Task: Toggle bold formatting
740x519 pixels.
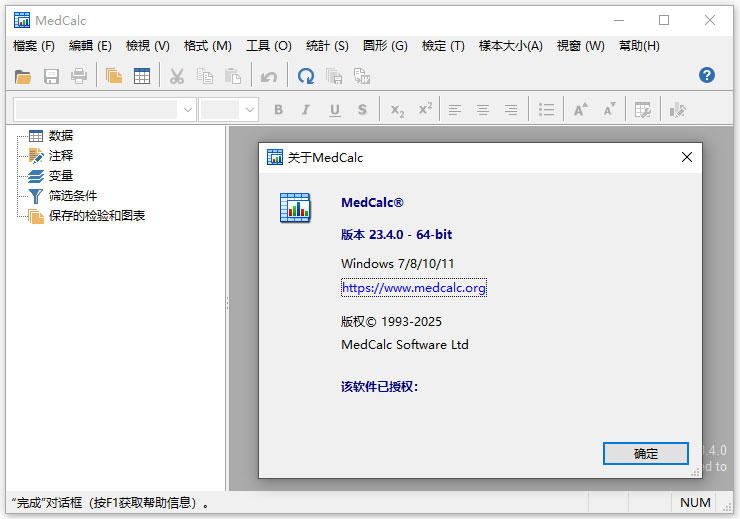Action: tap(278, 110)
